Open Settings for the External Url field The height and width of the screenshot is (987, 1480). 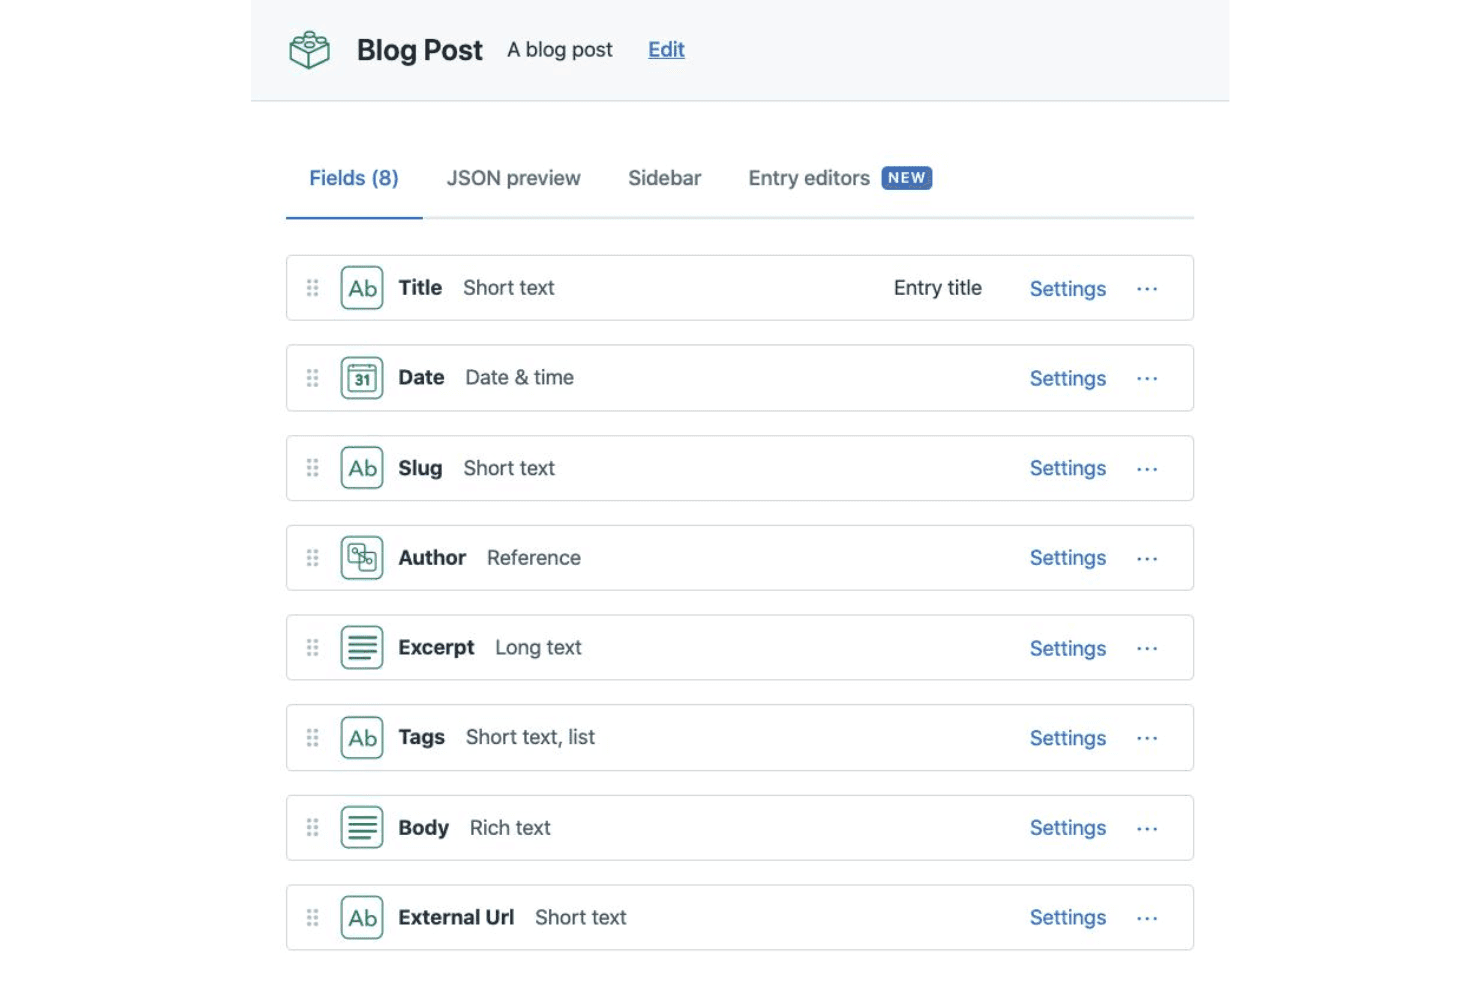click(x=1068, y=919)
